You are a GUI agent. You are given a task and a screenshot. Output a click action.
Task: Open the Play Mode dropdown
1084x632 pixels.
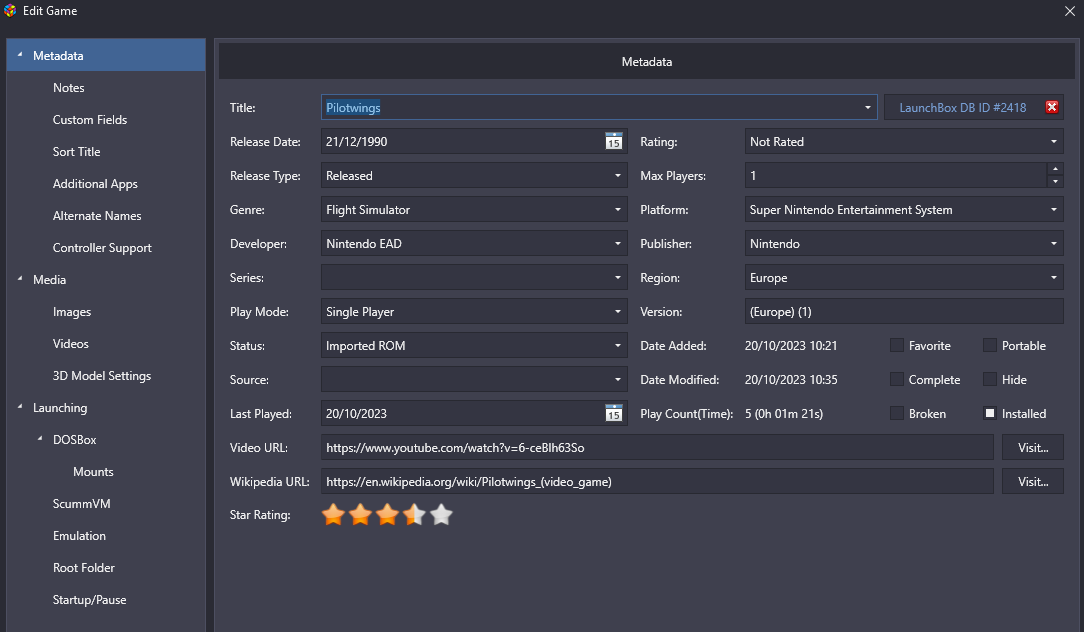[x=618, y=312]
